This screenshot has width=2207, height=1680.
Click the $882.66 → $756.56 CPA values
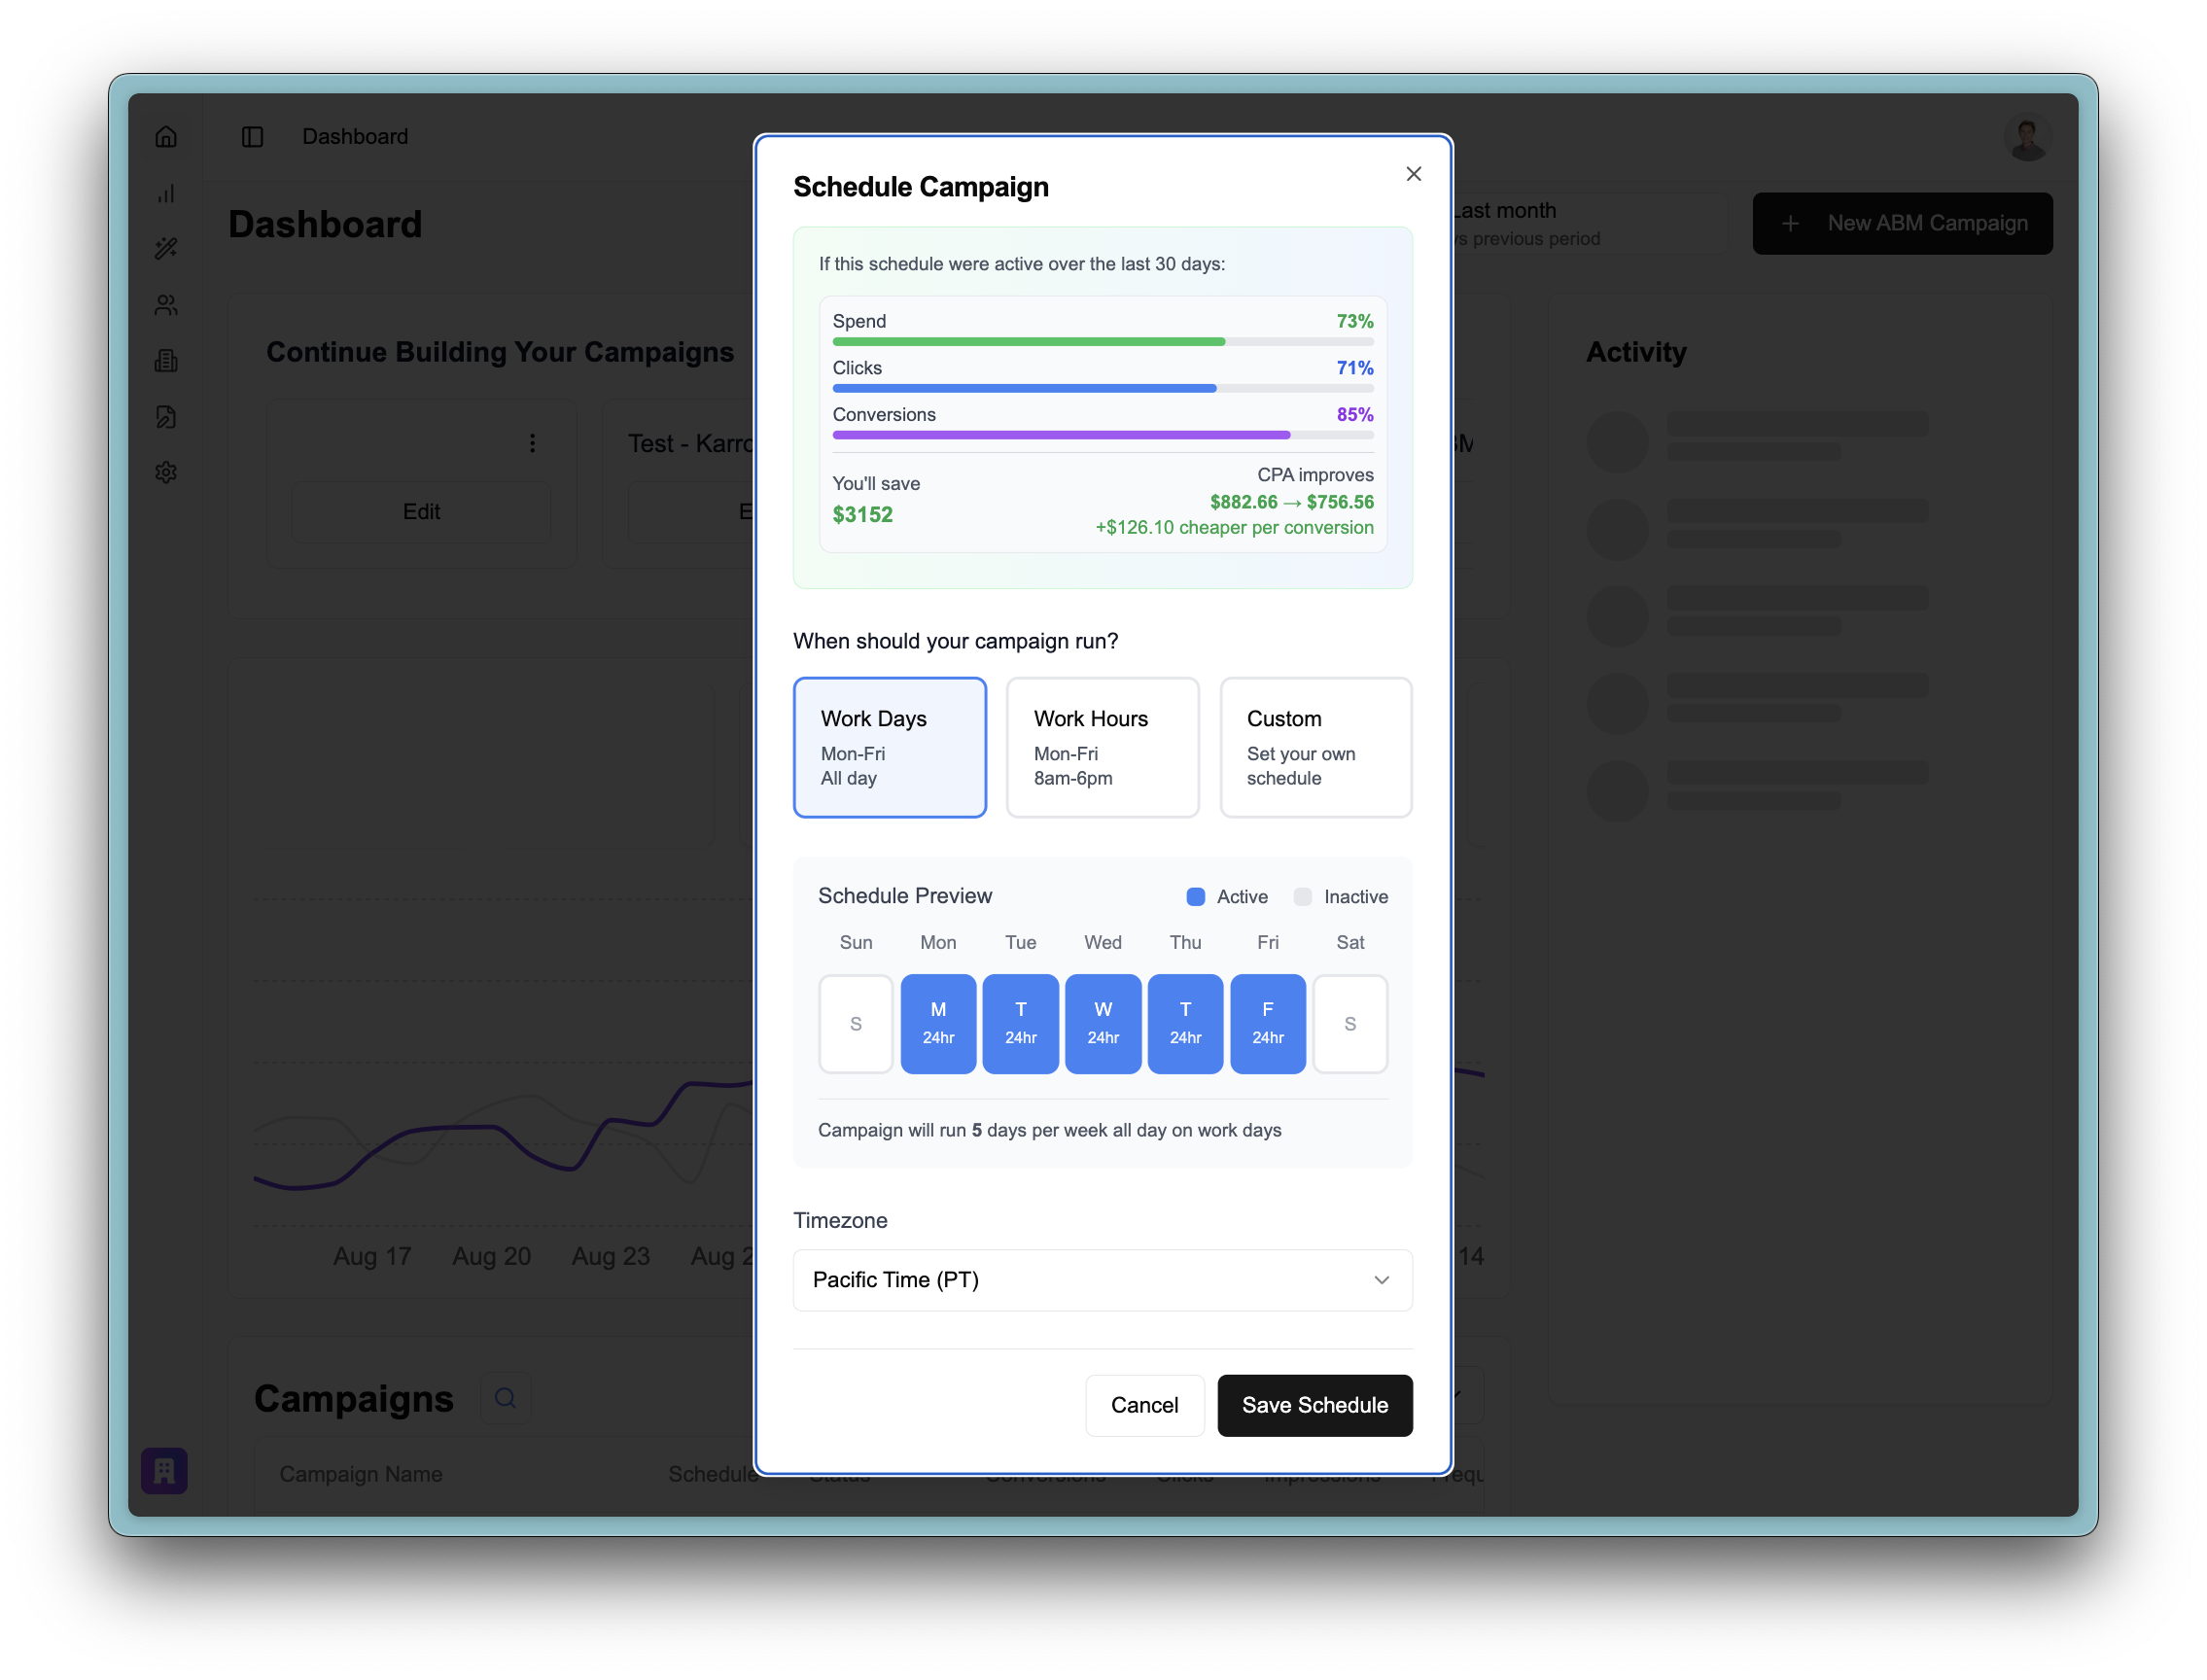(x=1291, y=502)
